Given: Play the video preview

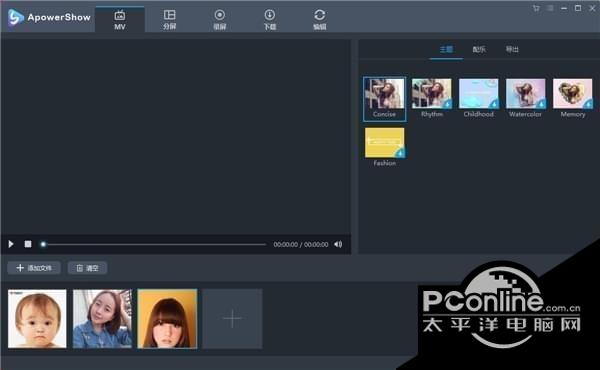Looking at the screenshot, I should click(x=11, y=244).
